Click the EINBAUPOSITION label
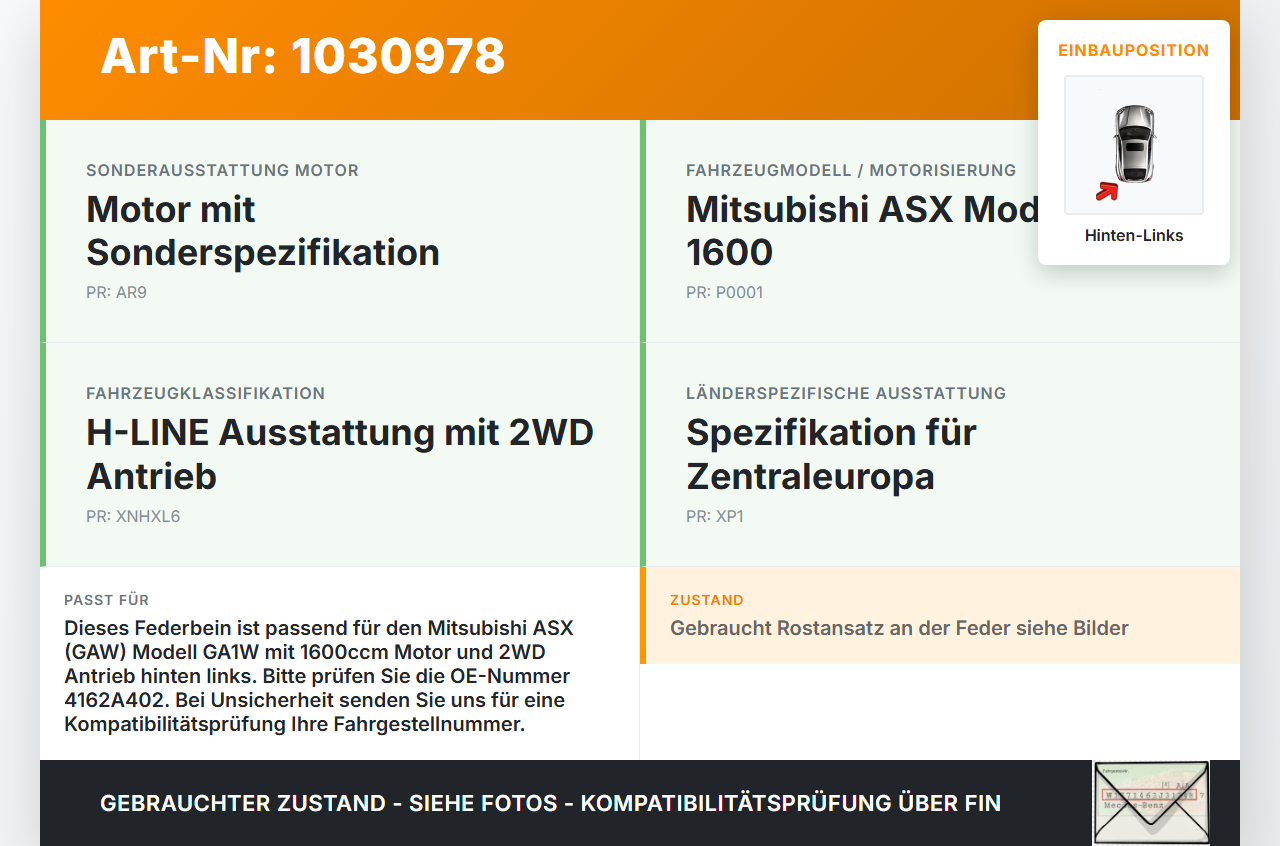1280x846 pixels. point(1134,50)
